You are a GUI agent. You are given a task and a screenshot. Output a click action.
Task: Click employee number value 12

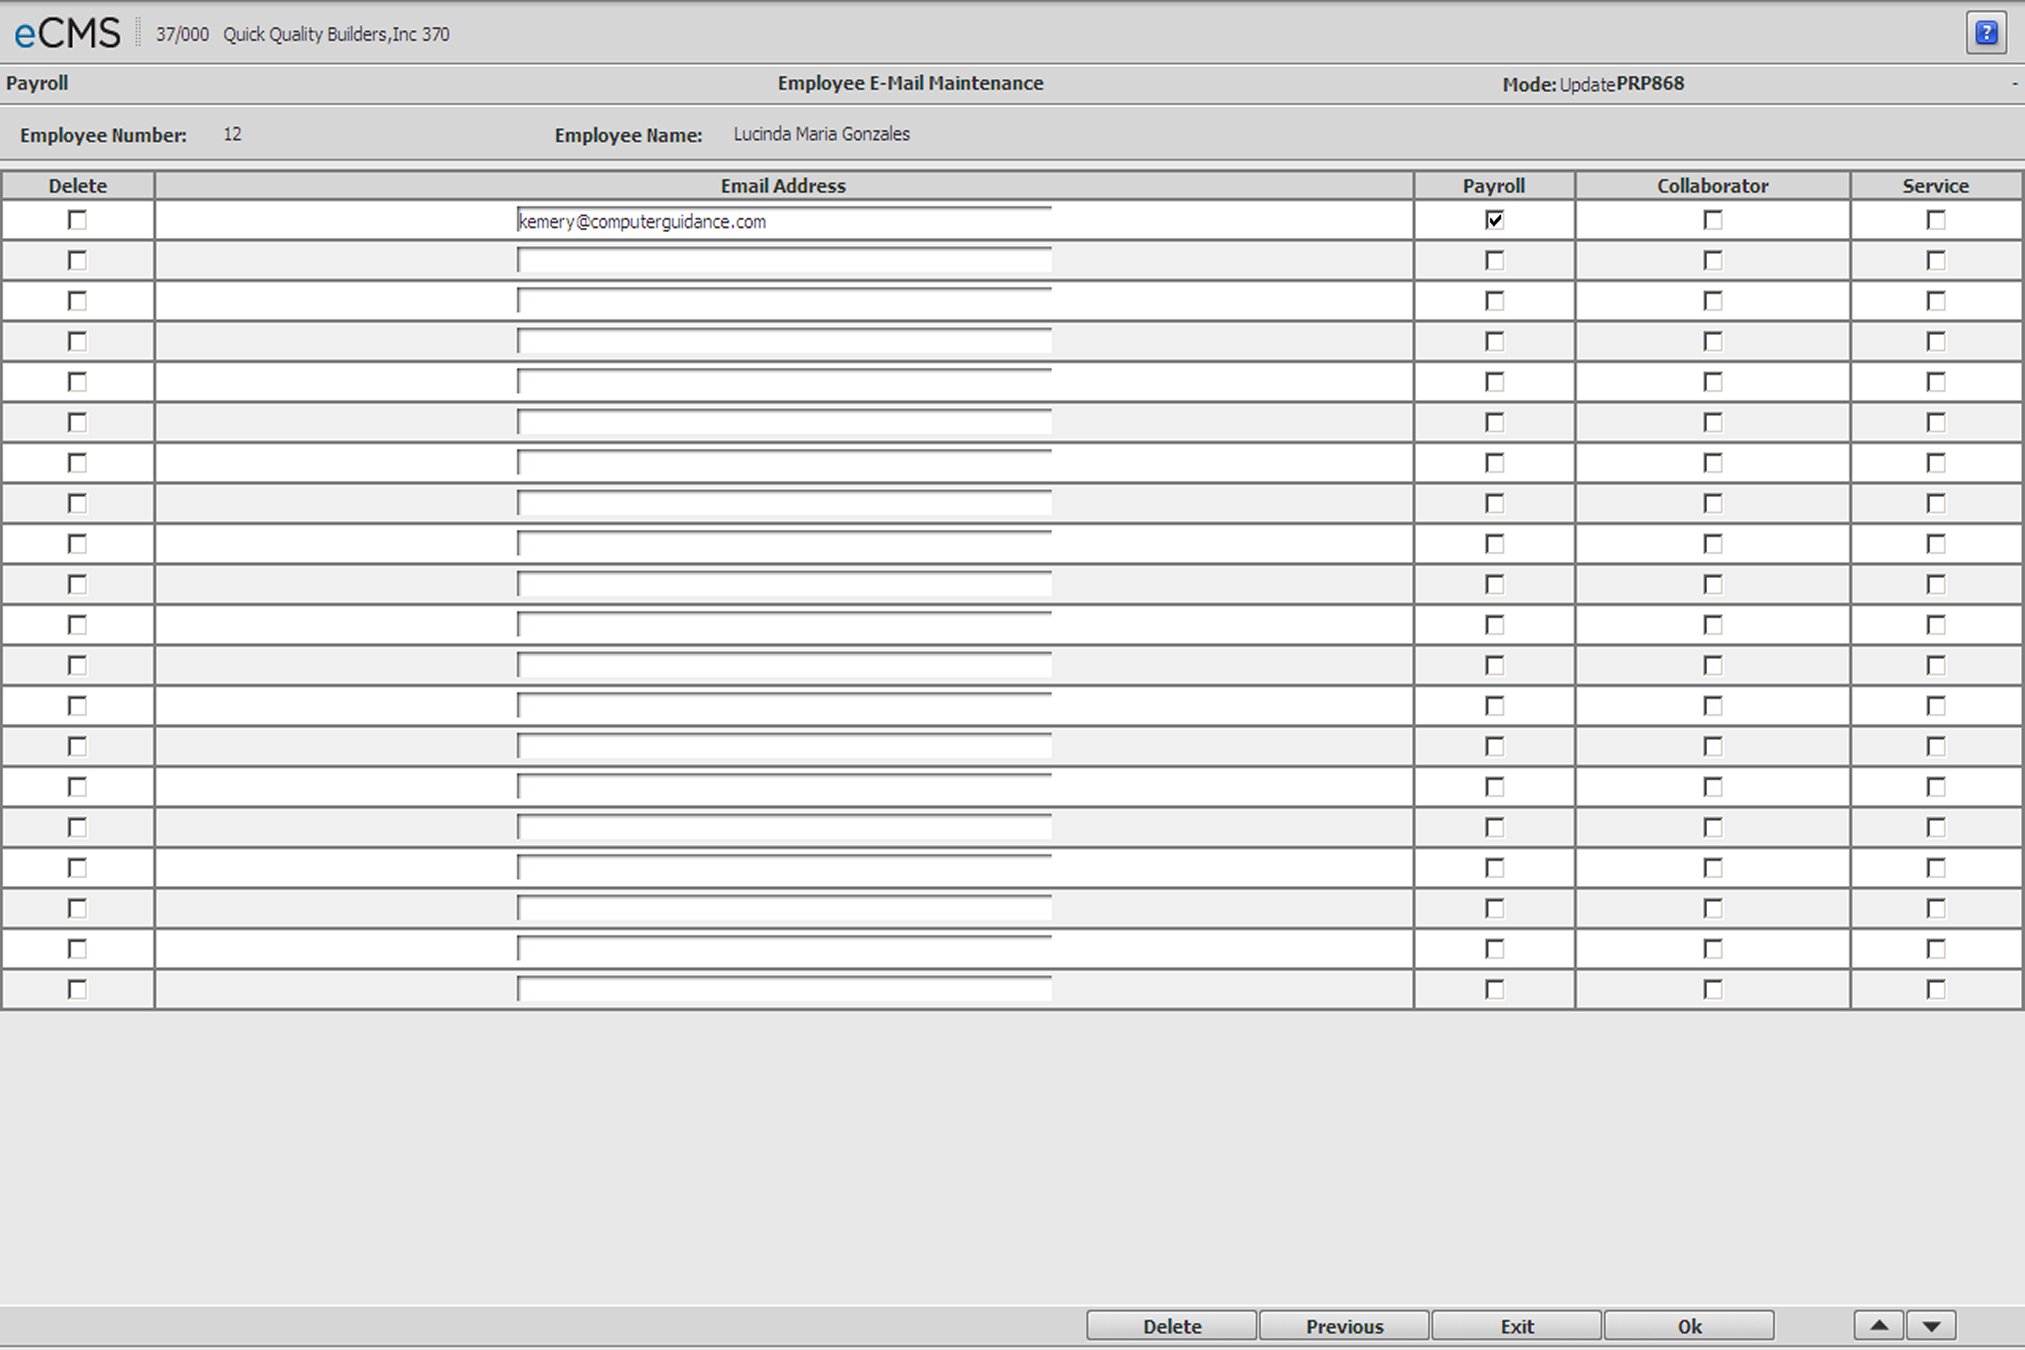232,134
